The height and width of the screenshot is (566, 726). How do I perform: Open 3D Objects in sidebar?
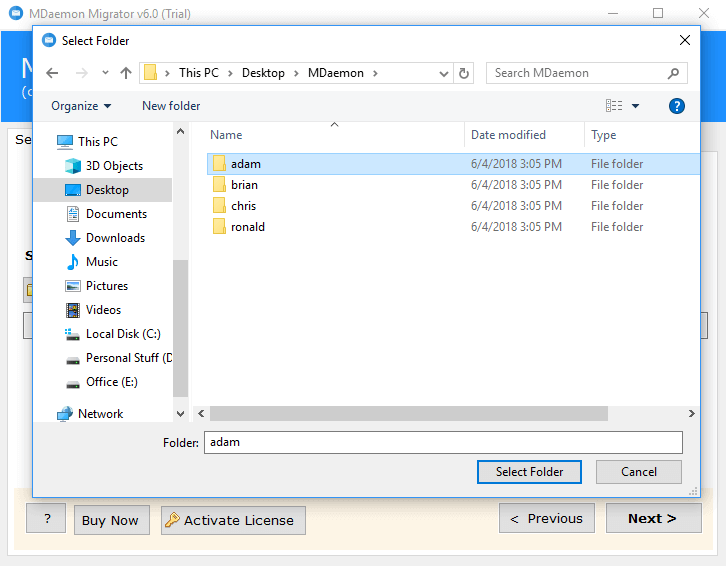pos(114,166)
